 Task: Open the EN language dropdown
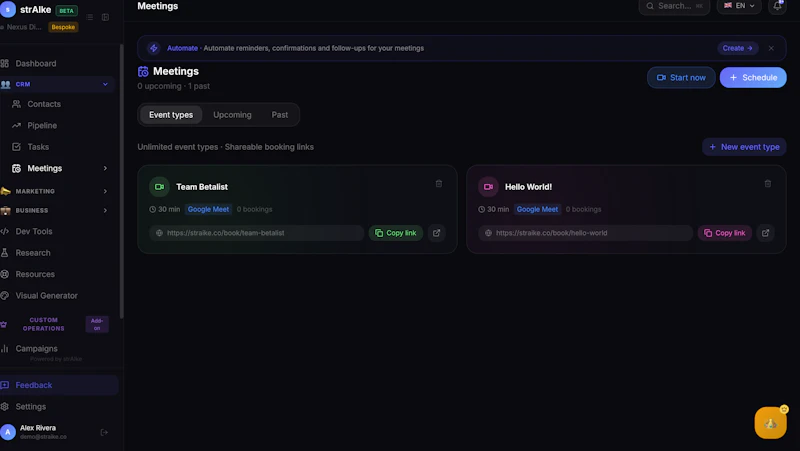pos(739,6)
